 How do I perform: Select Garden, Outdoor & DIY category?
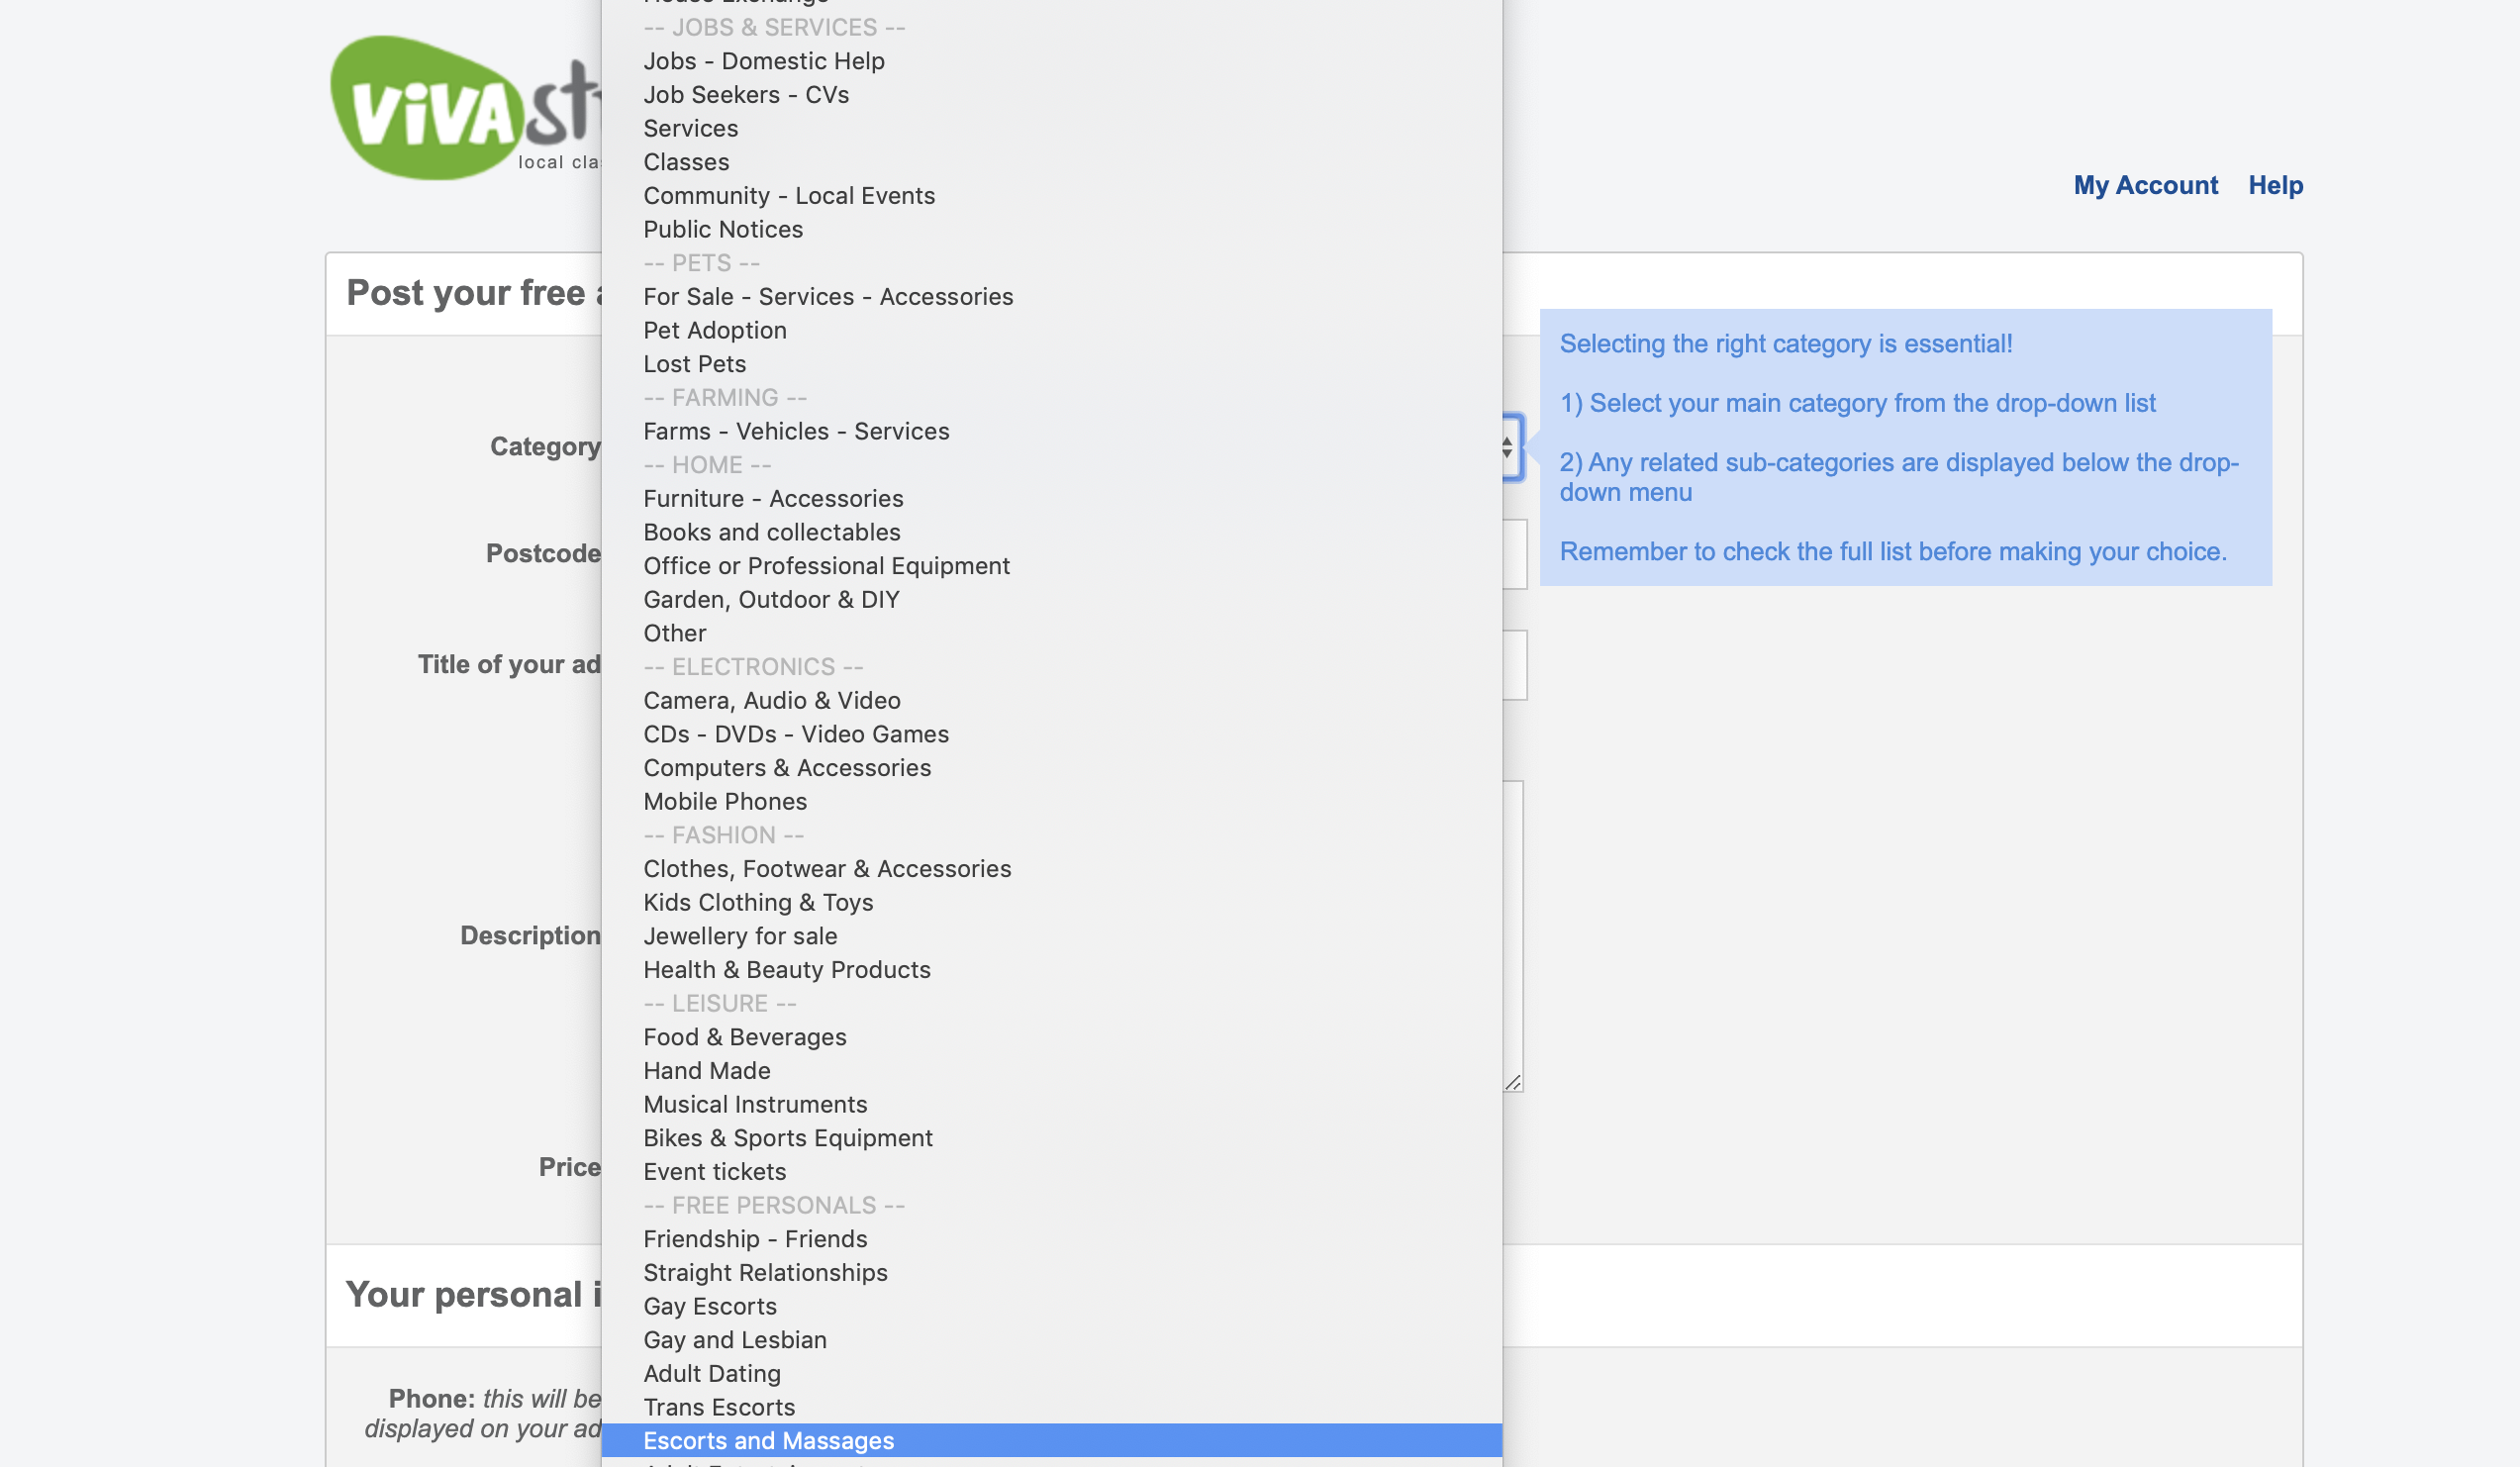771,600
